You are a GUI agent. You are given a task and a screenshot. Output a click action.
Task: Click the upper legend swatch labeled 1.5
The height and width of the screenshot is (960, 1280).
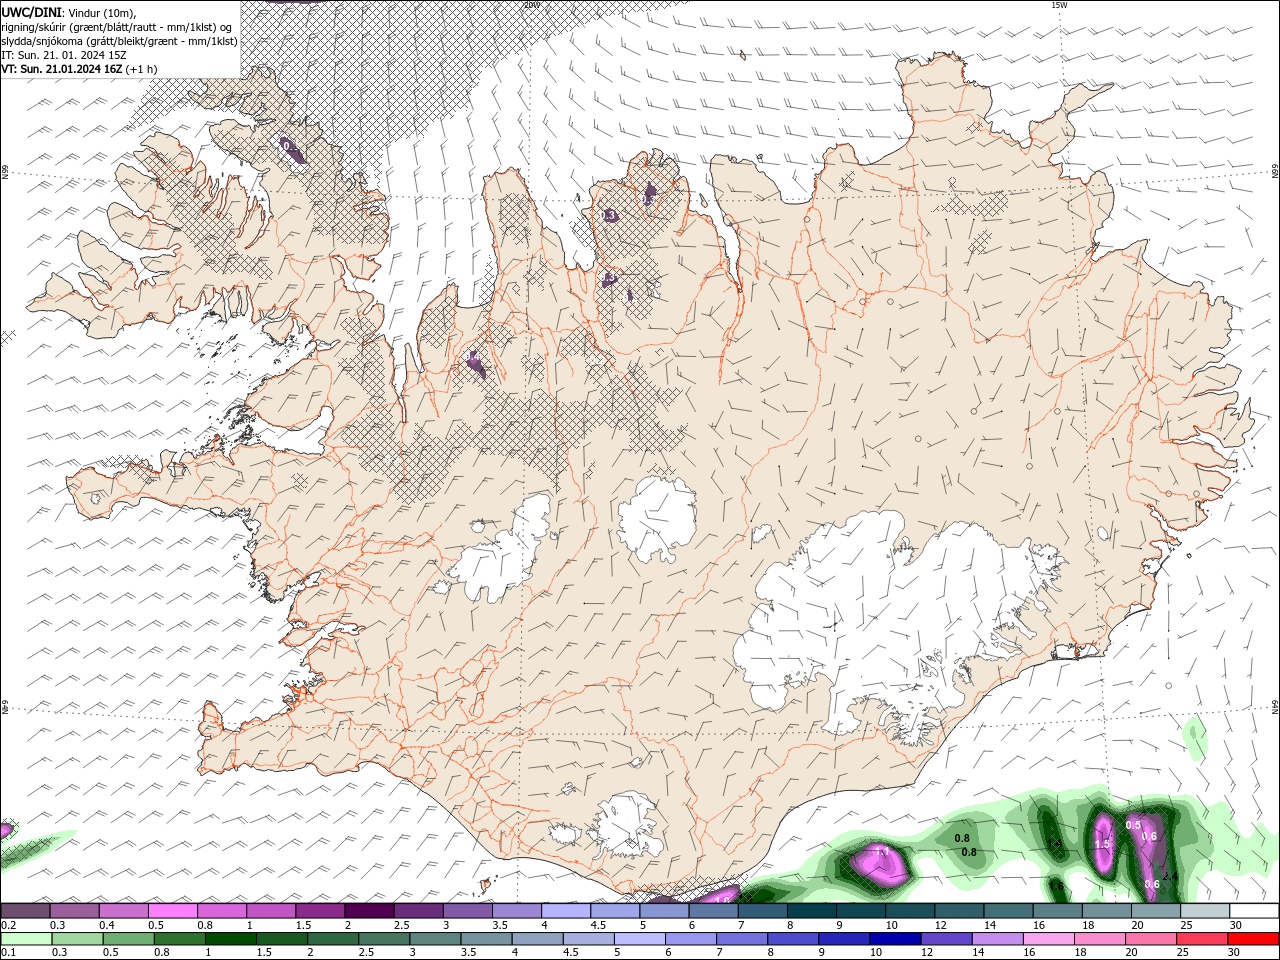pos(320,911)
